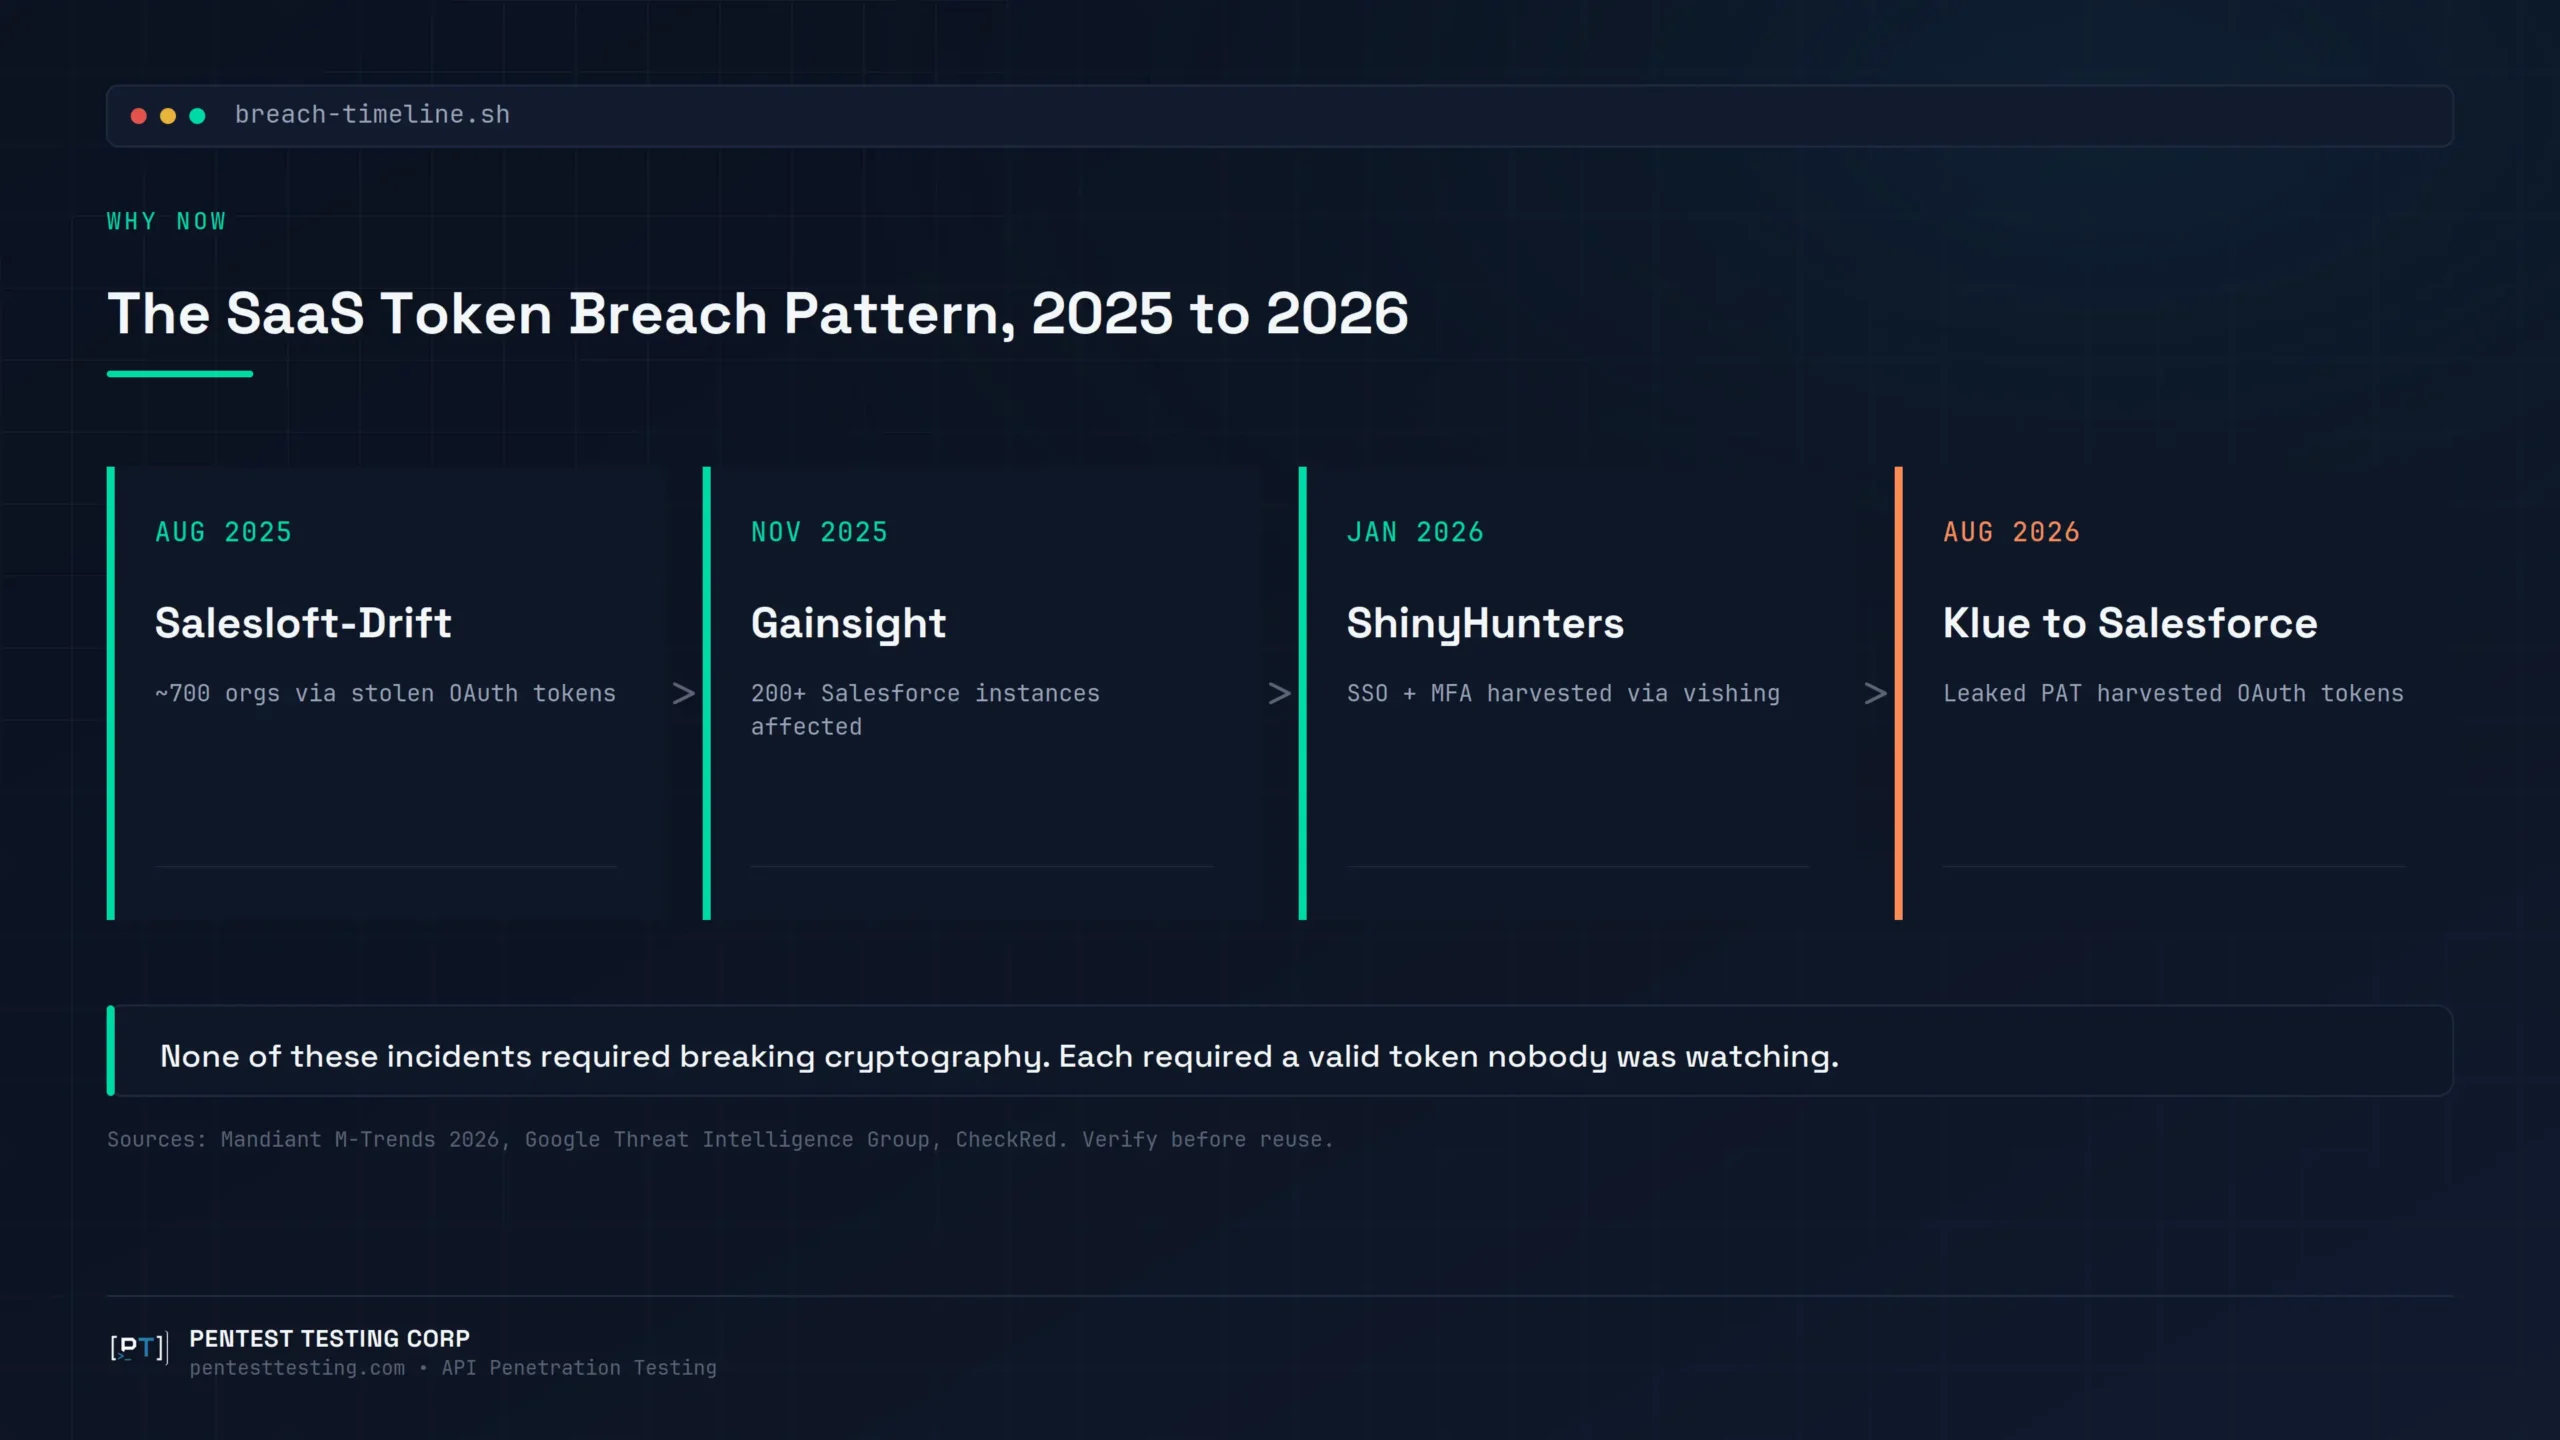Click the AUG 2025 date label
This screenshot has height=1440, width=2560.
click(x=224, y=532)
